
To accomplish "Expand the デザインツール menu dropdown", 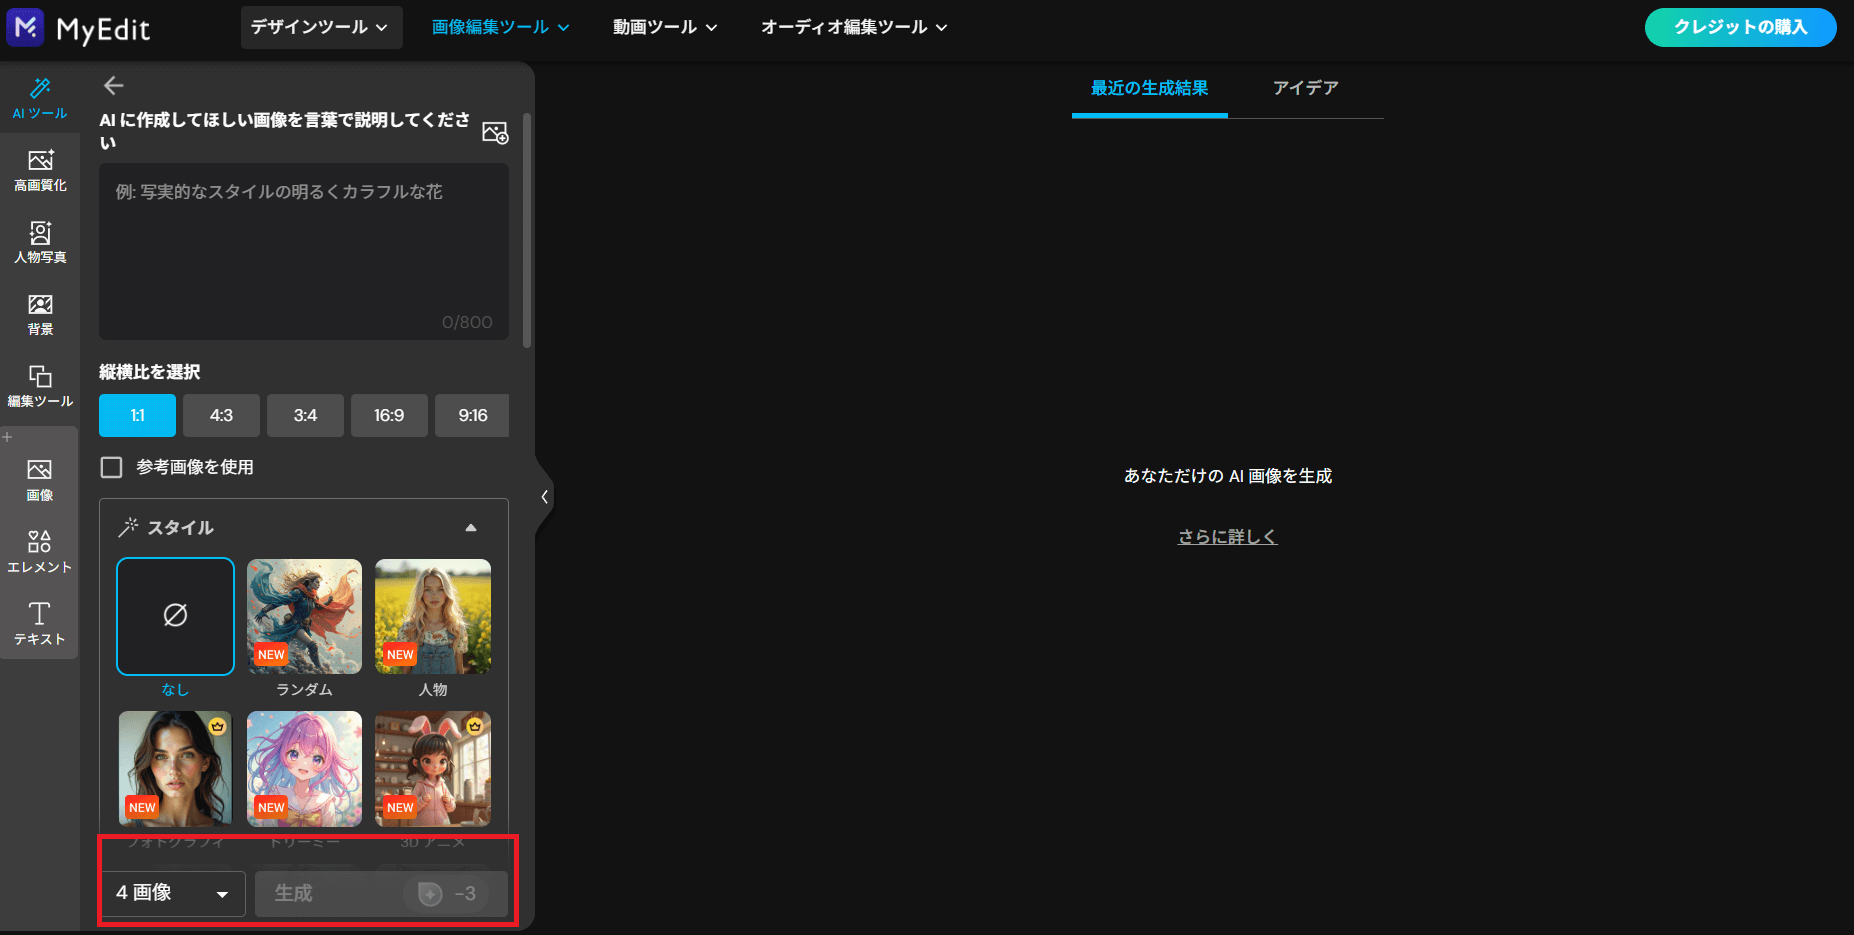I will coord(320,27).
